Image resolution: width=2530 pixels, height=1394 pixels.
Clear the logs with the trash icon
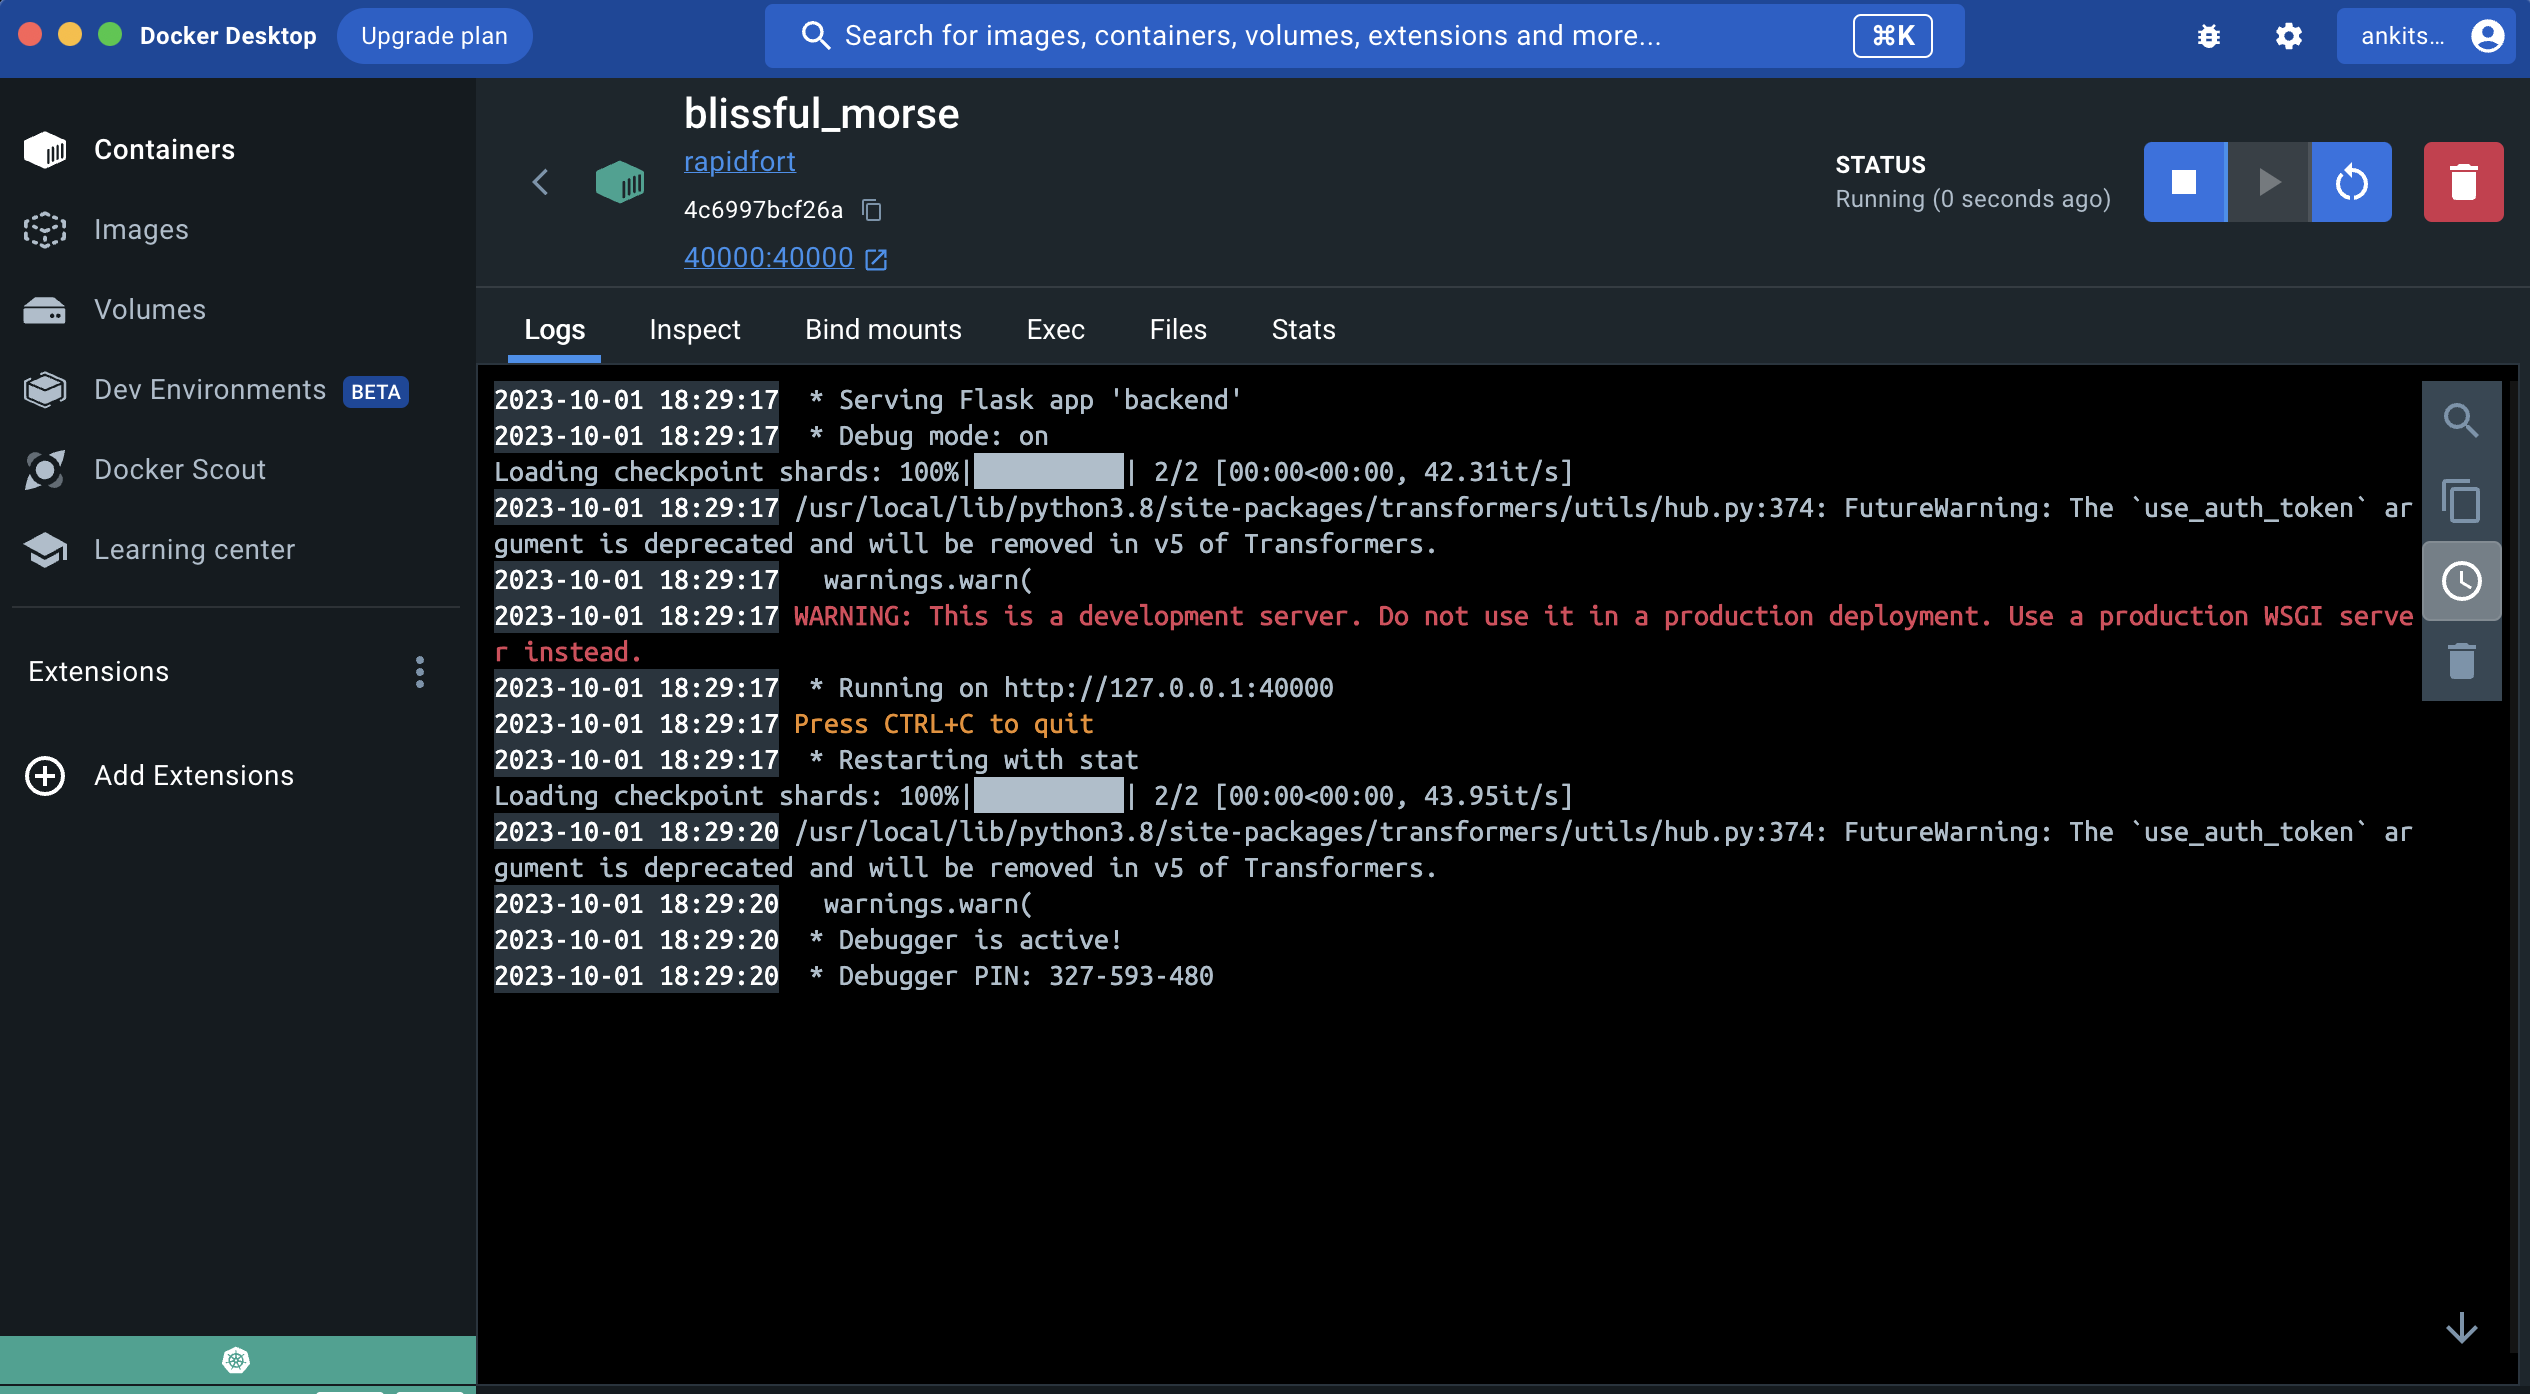tap(2460, 661)
